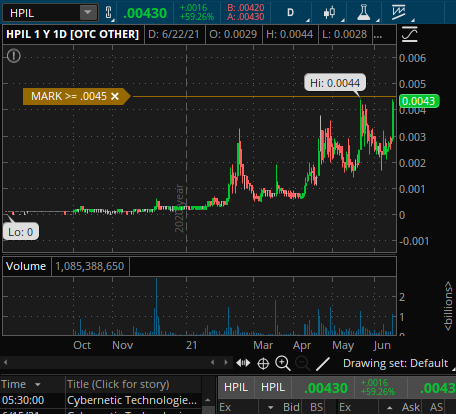Click the +59.26% change in header

click(x=197, y=17)
